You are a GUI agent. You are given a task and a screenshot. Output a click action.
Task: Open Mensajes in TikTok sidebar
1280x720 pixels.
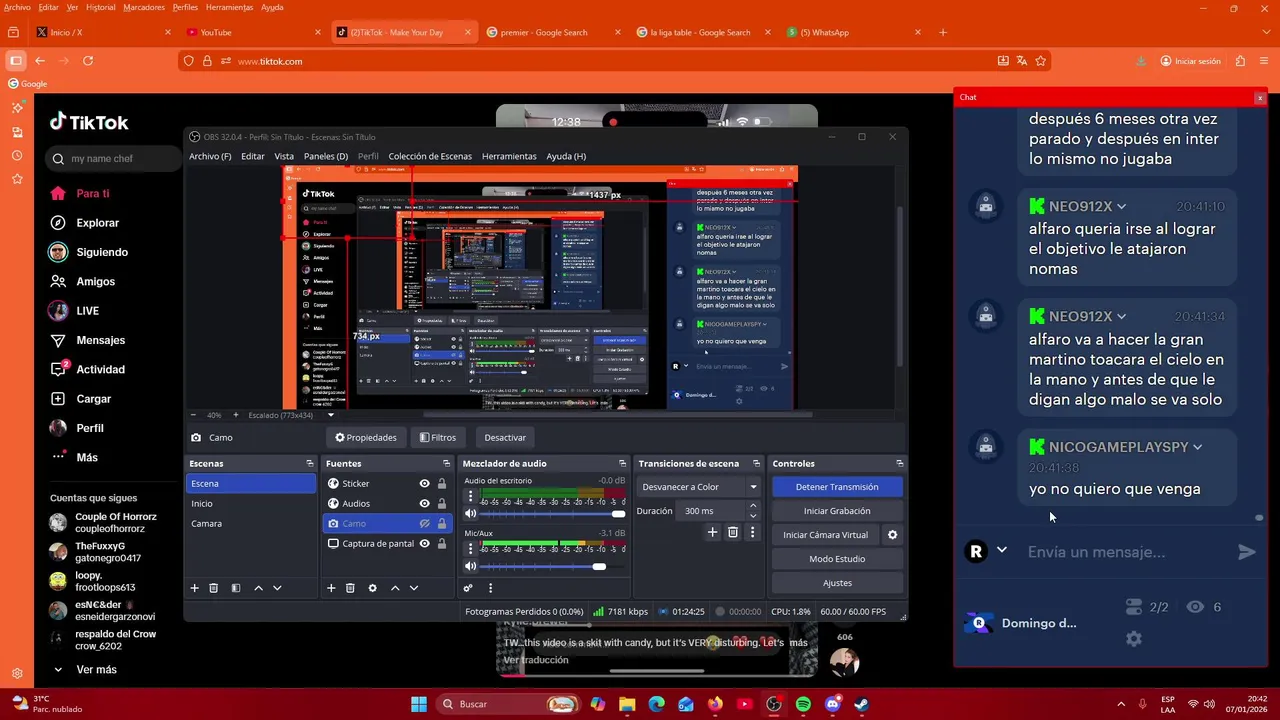point(100,340)
